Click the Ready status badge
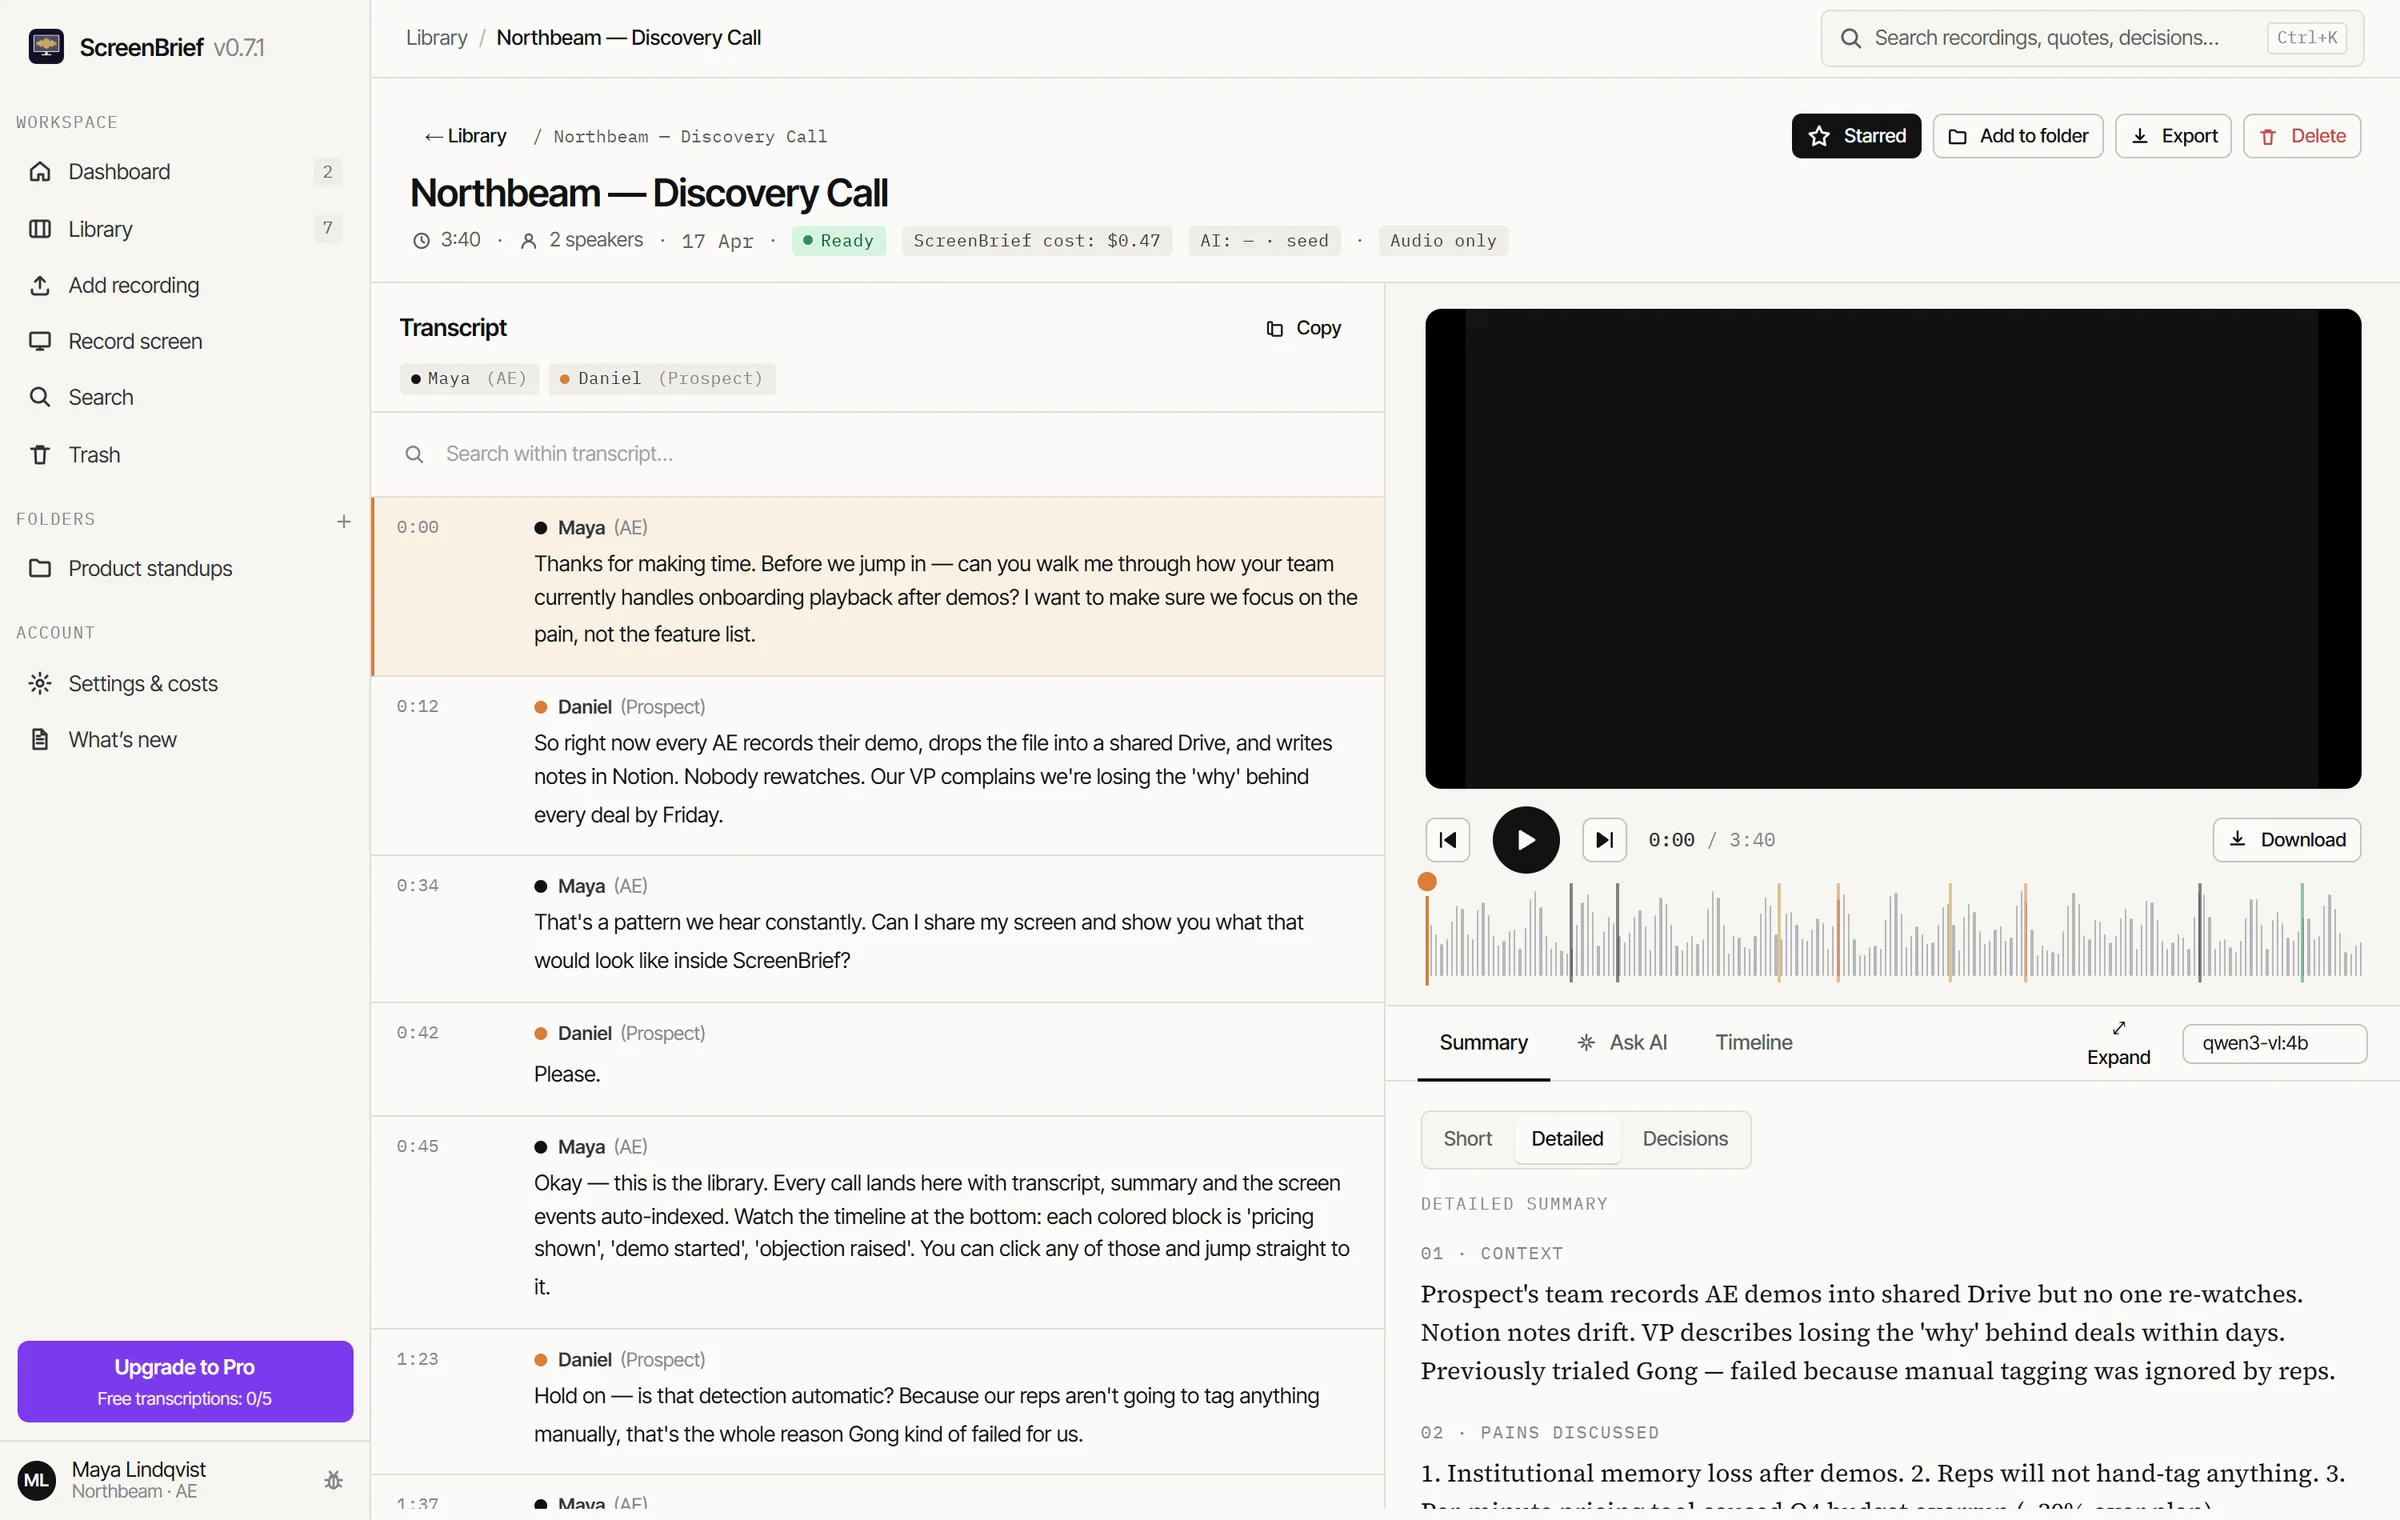 pyautogui.click(x=838, y=241)
